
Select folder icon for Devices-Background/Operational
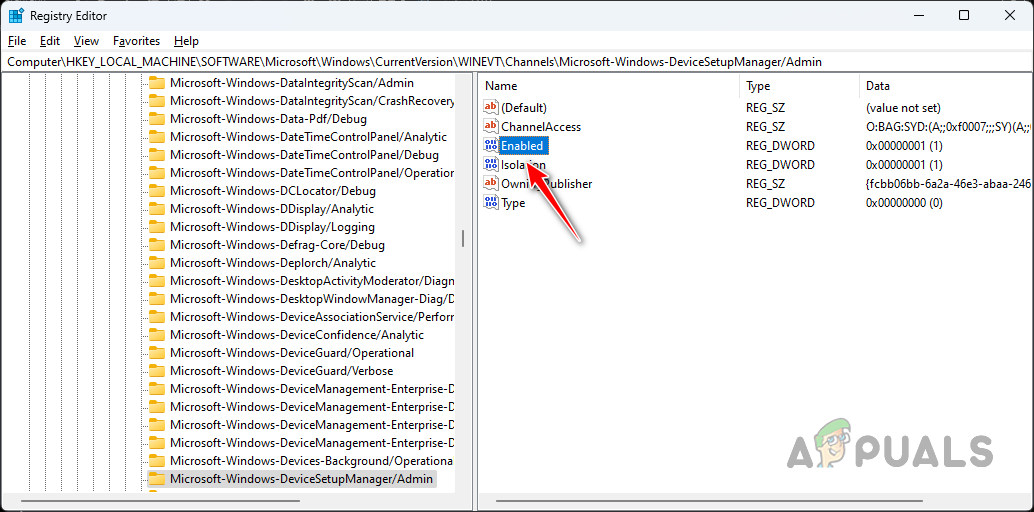[x=156, y=461]
